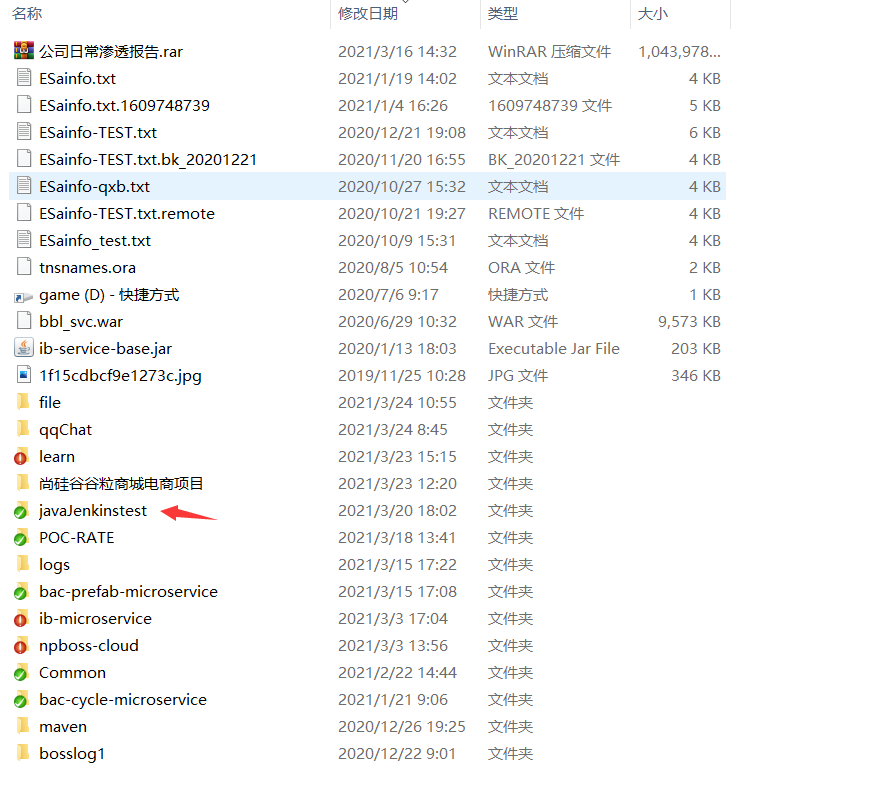Click the size value 203 KB
Screen dimensions: 885x786
point(695,349)
